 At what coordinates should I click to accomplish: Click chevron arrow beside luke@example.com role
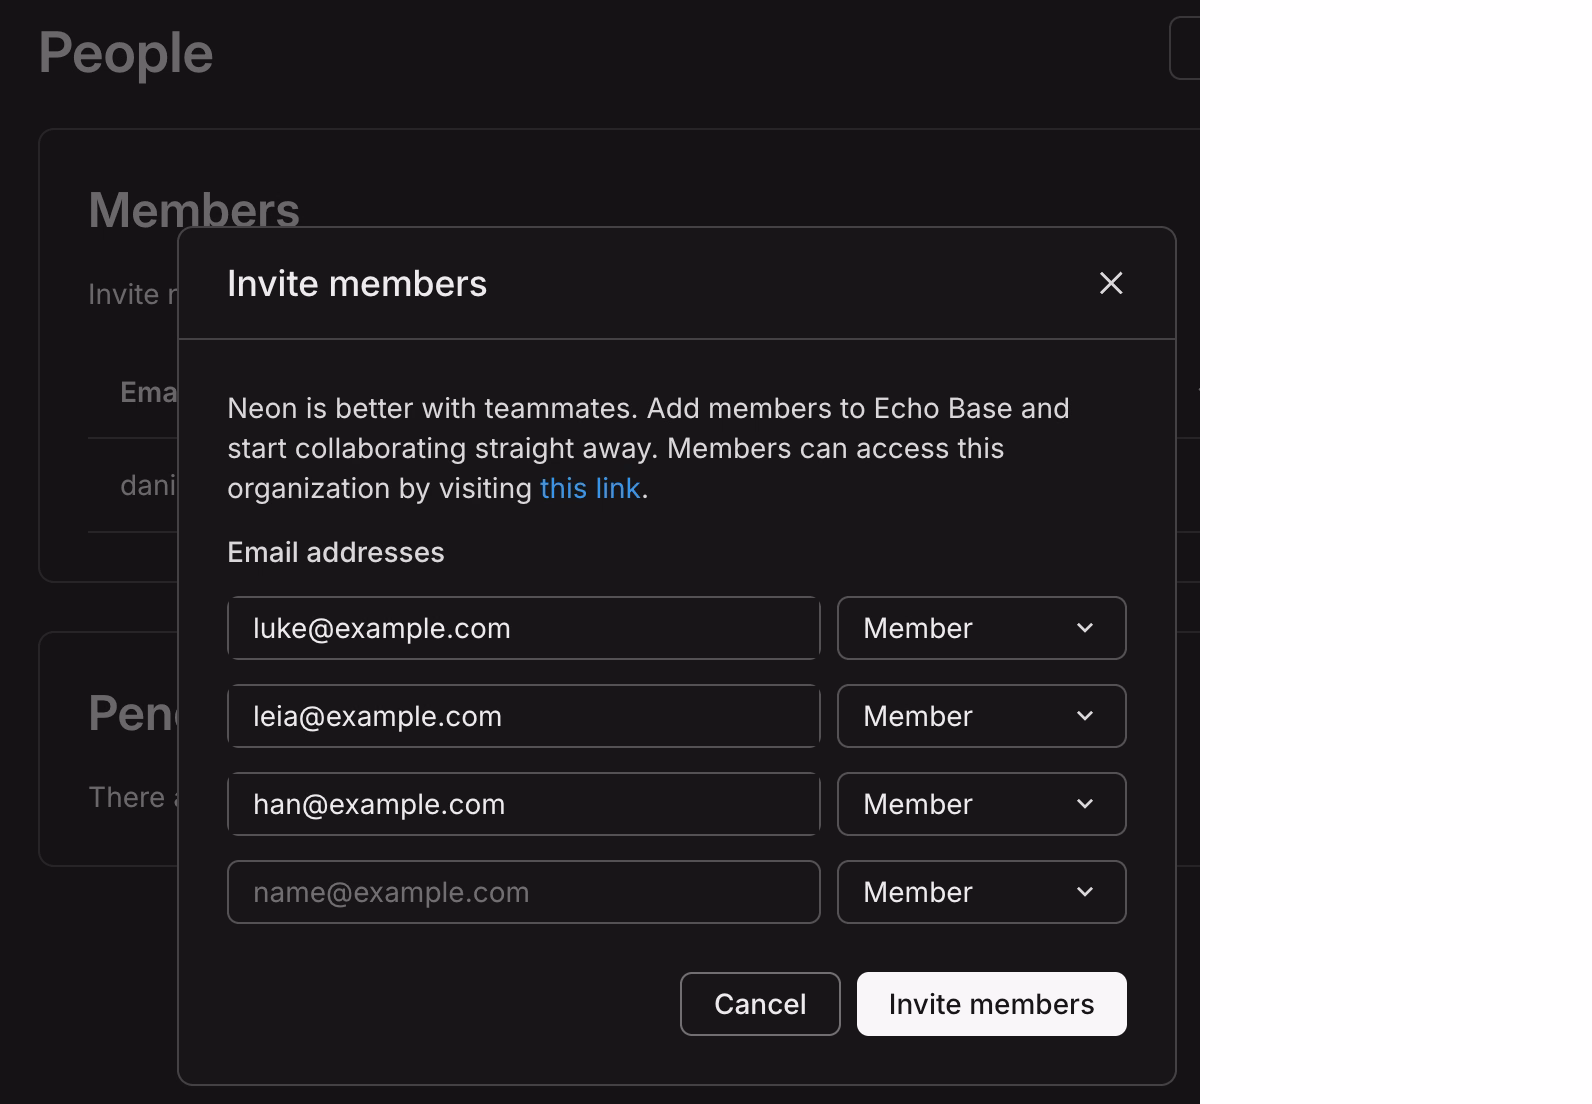tap(1085, 628)
